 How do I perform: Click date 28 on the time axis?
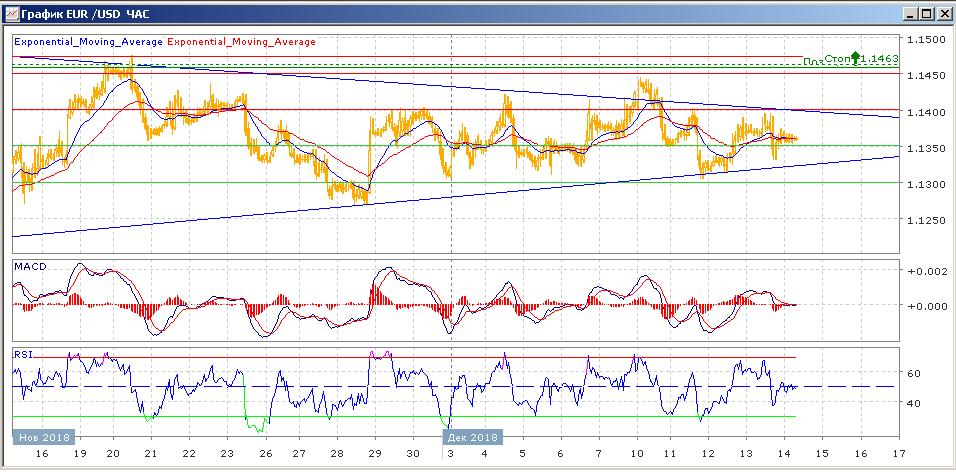click(337, 454)
